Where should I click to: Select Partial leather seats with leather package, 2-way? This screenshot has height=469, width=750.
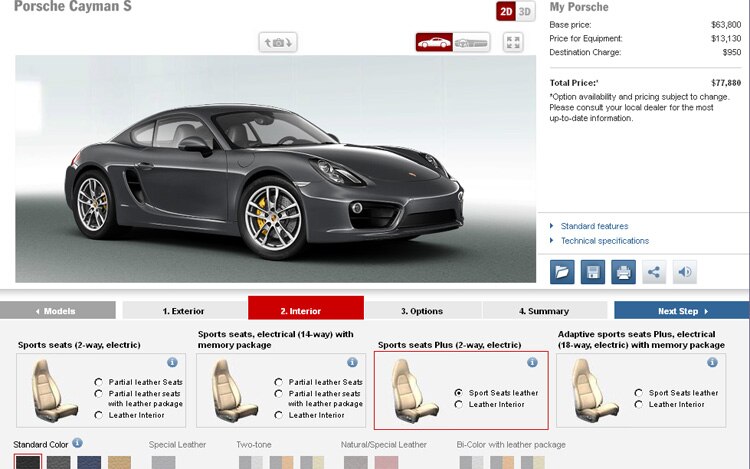pyautogui.click(x=99, y=393)
